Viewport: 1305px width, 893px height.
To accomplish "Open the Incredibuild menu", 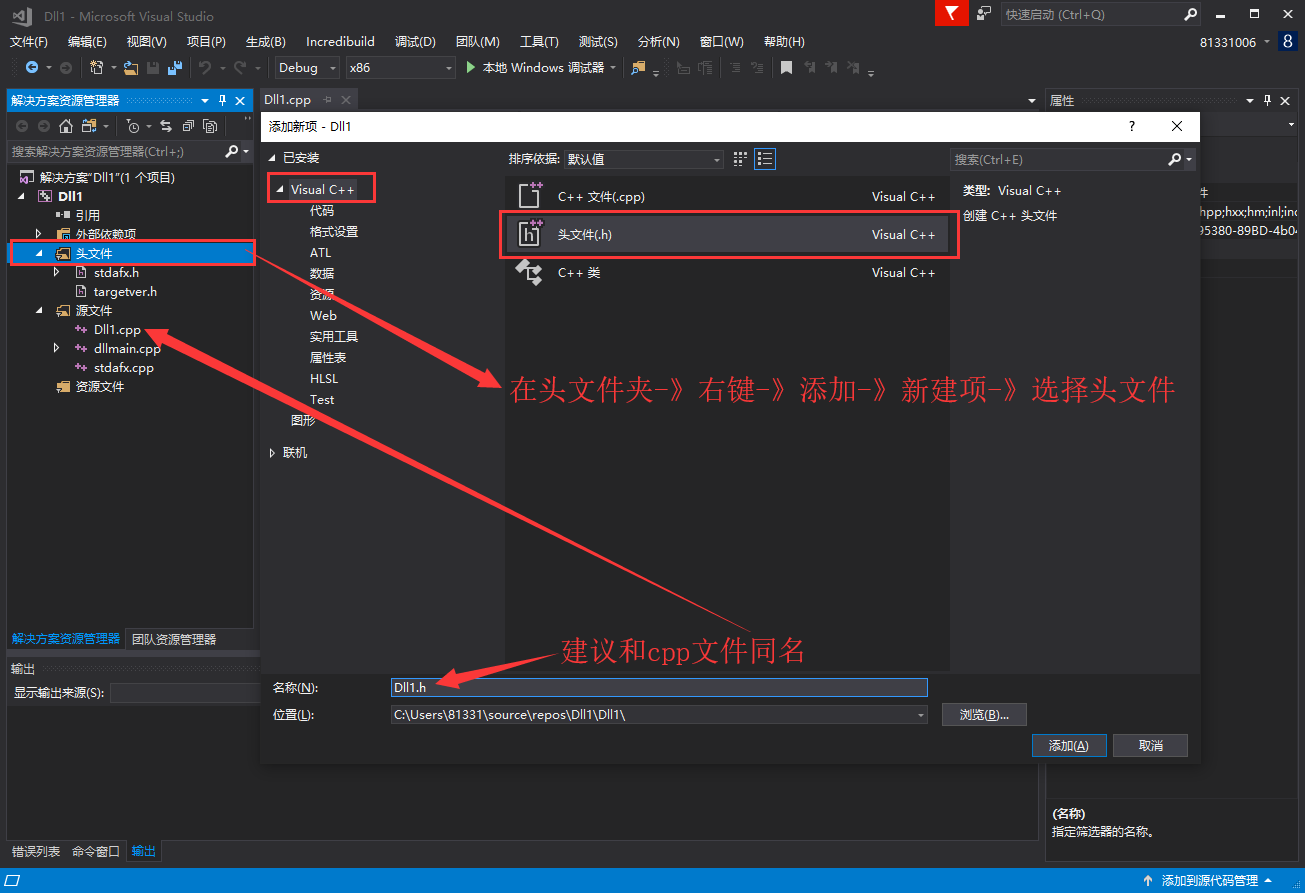I will tap(340, 42).
